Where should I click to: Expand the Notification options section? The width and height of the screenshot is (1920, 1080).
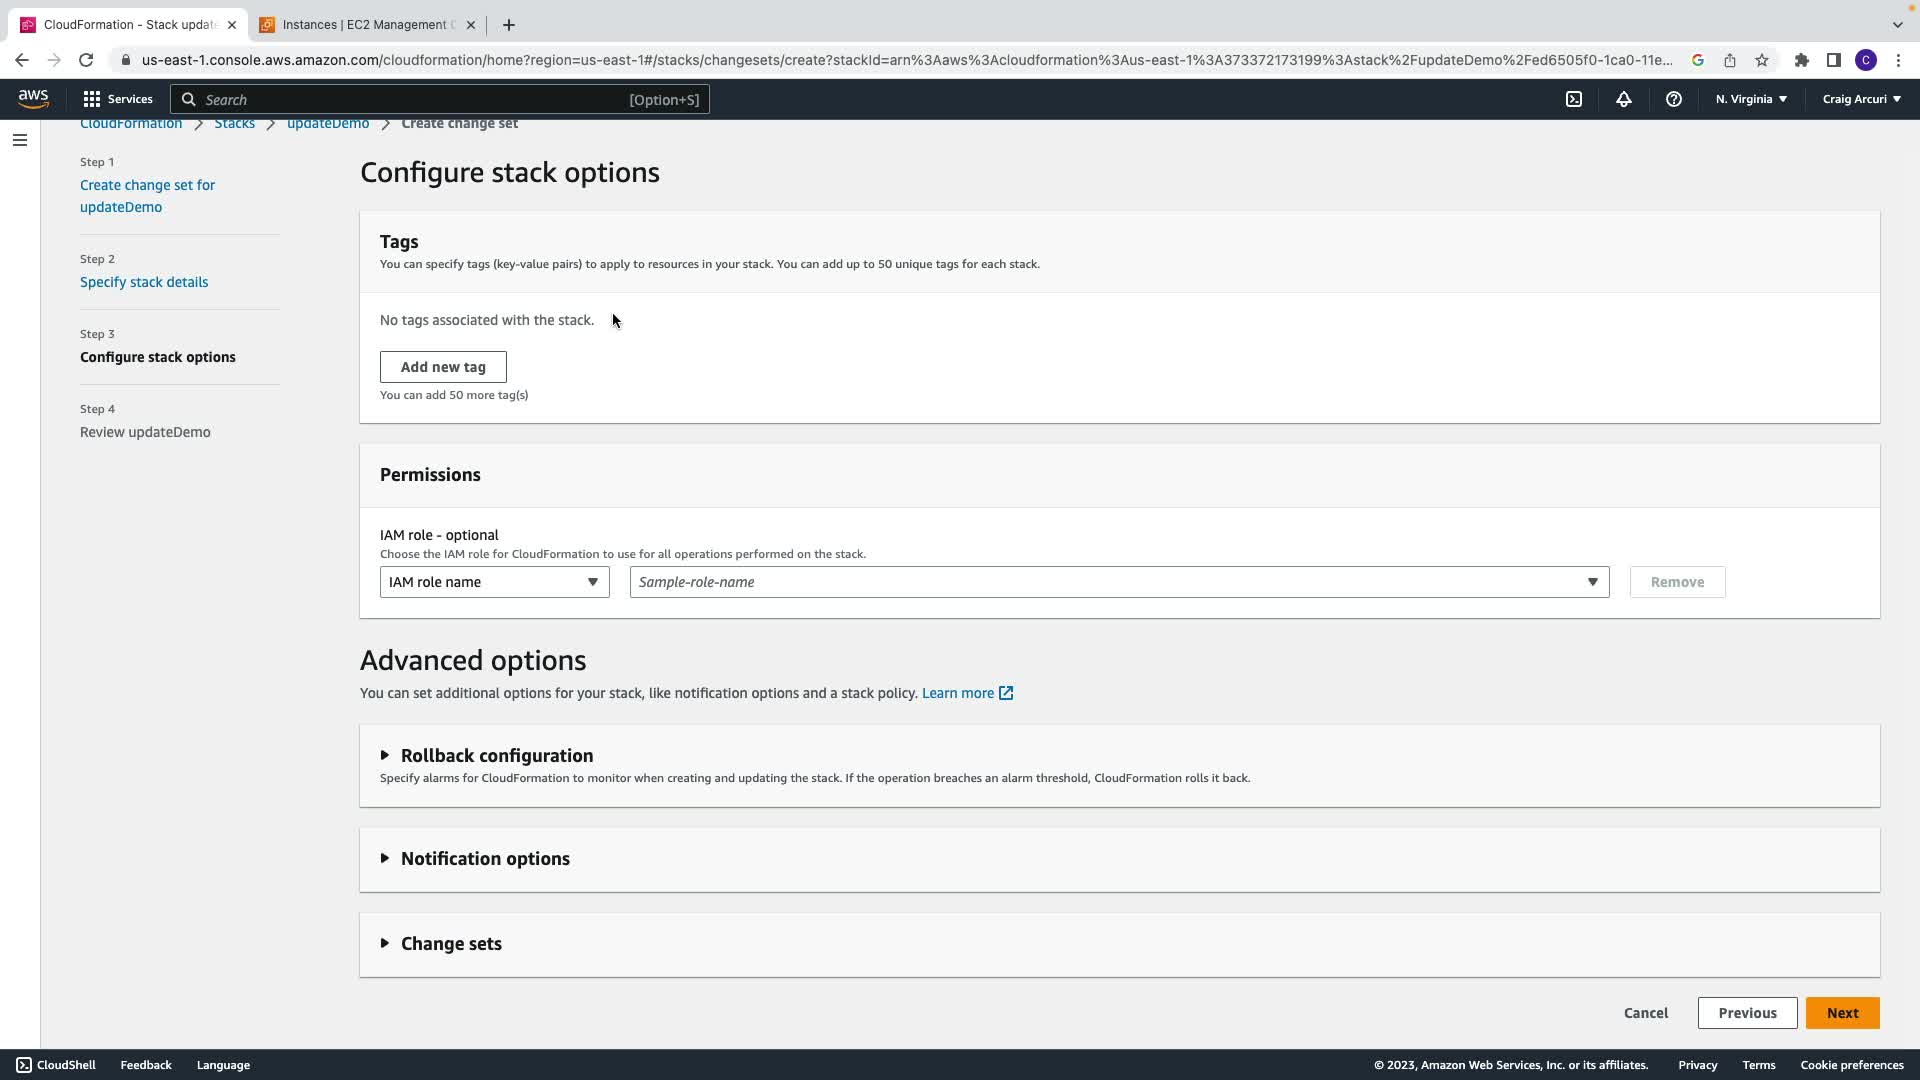[x=484, y=858]
